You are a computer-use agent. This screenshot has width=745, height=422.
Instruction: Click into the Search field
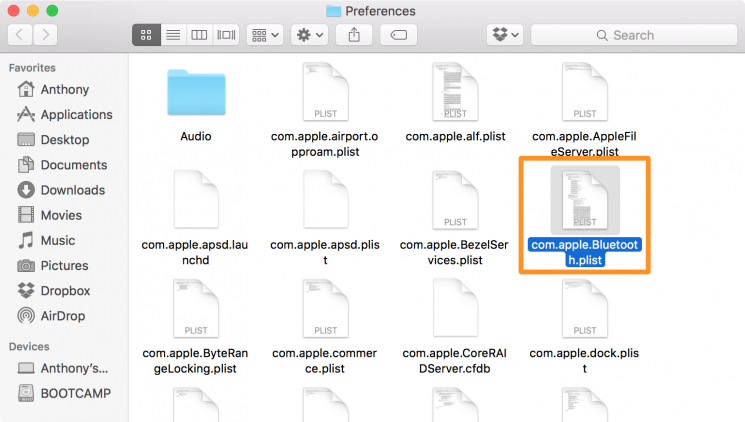point(634,35)
